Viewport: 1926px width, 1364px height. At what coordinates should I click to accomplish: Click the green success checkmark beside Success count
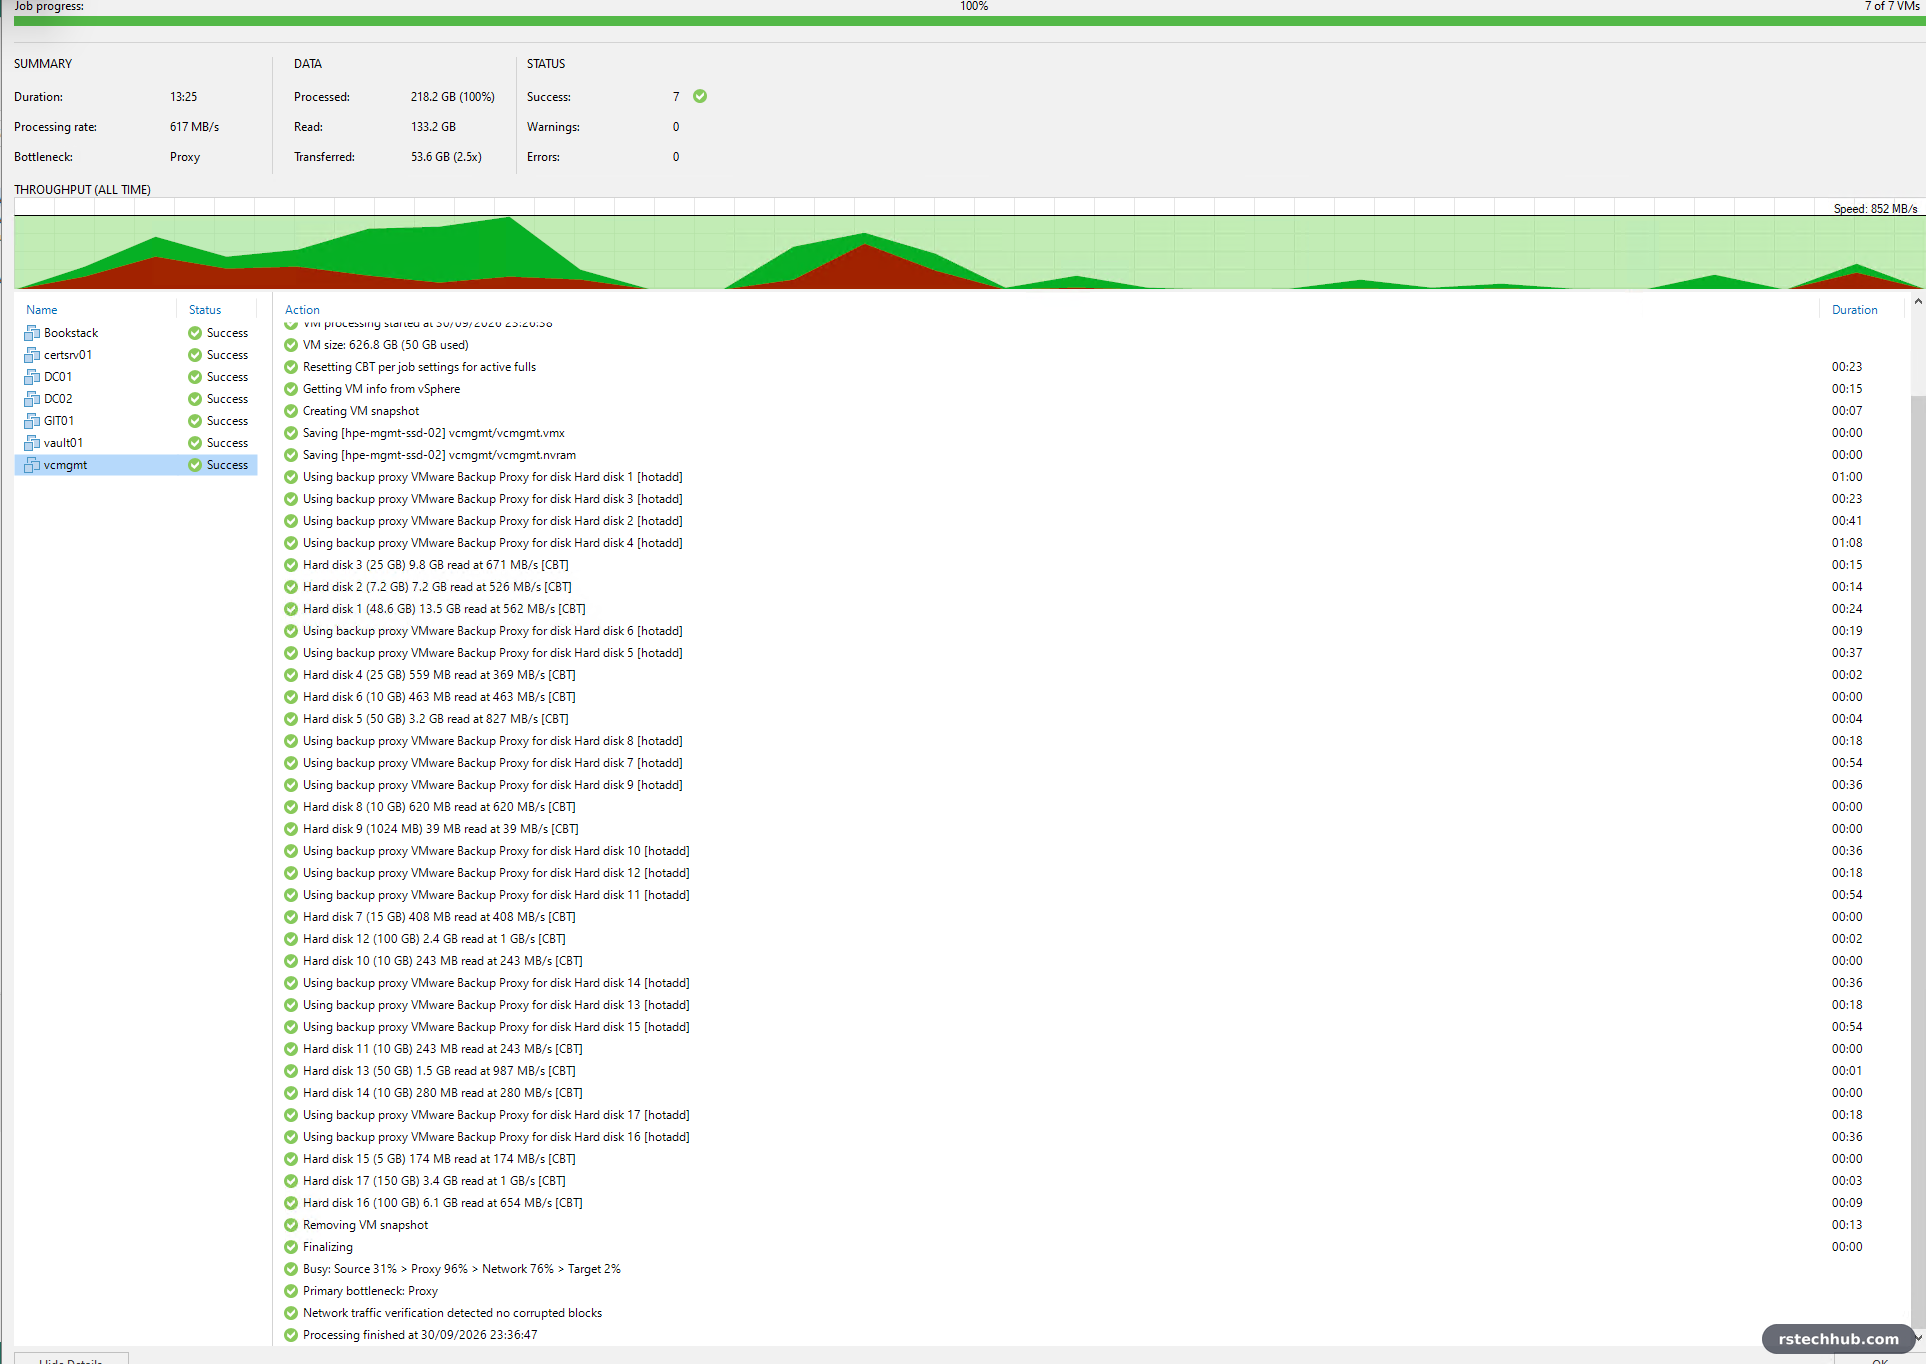pos(700,96)
